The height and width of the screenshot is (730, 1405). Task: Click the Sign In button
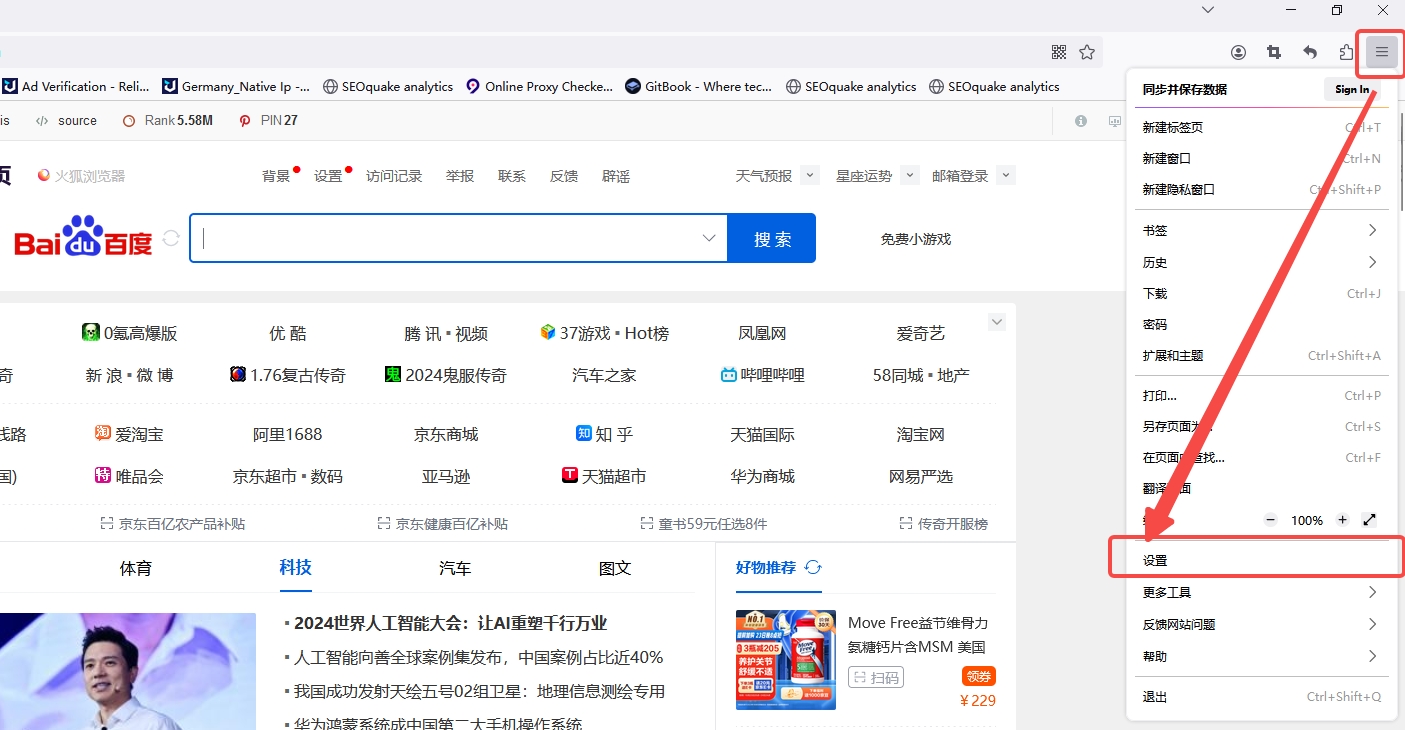pos(1352,89)
